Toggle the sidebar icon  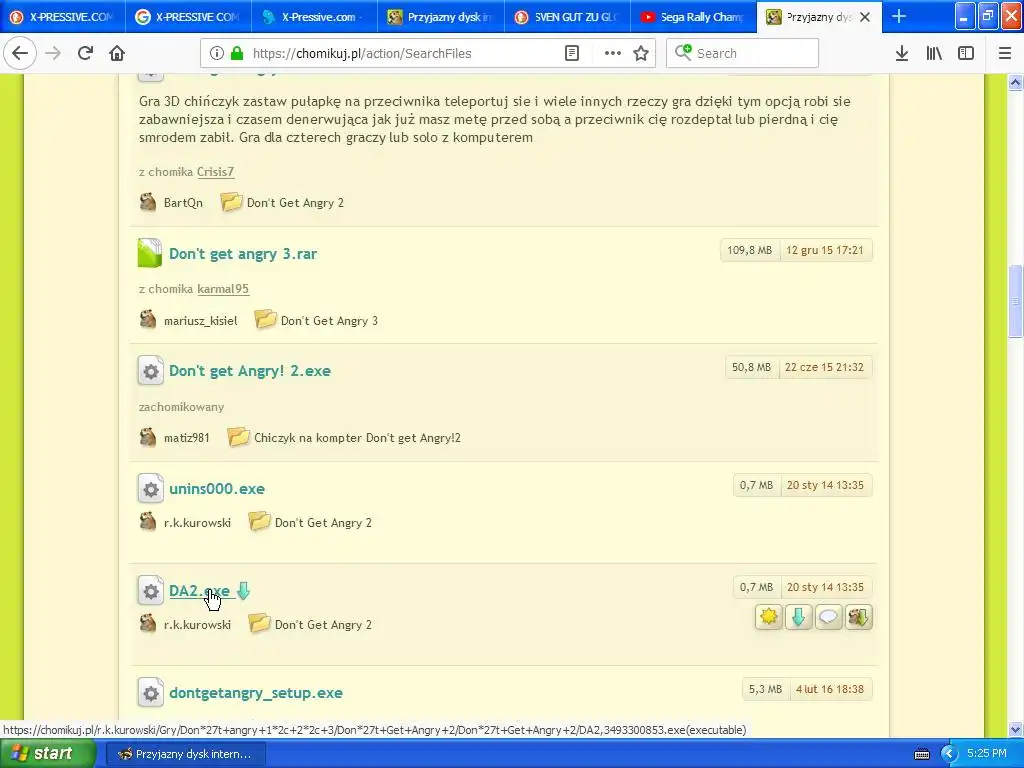(x=966, y=54)
